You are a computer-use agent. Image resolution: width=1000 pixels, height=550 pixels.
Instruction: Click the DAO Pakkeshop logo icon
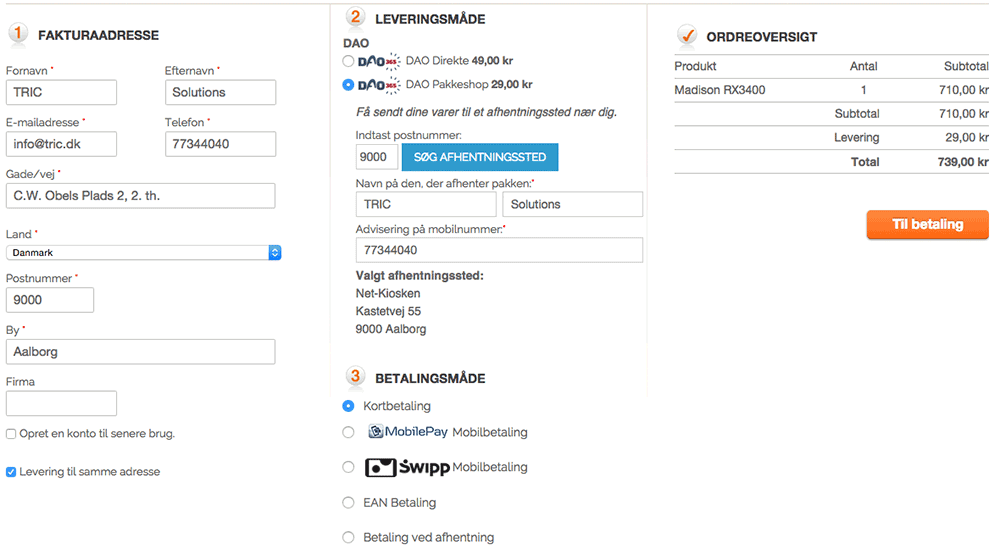coord(378,85)
